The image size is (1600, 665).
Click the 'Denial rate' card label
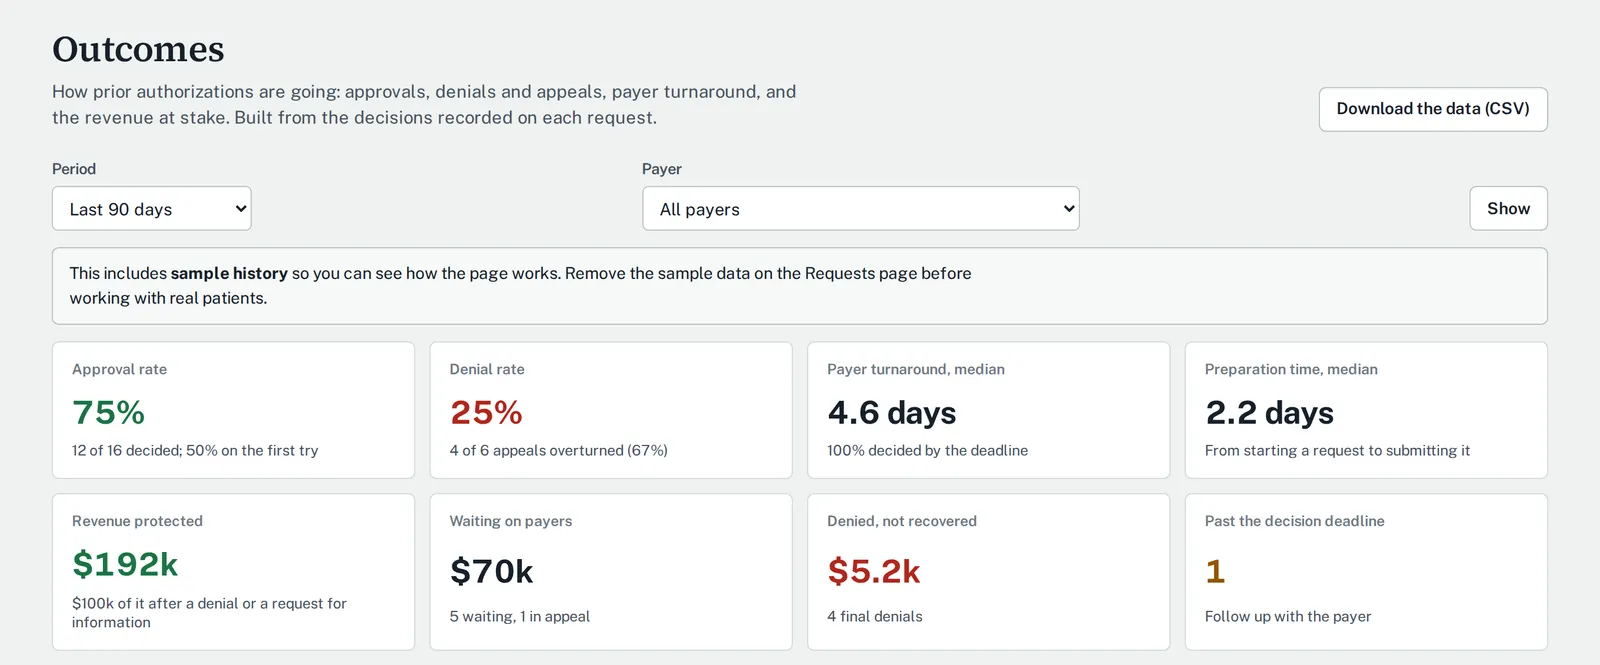(487, 369)
